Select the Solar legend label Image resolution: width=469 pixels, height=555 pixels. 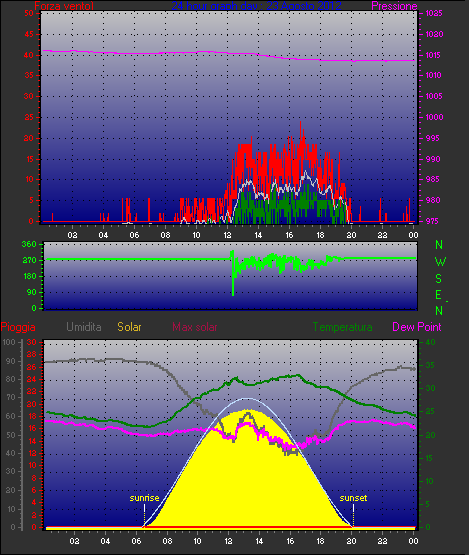click(x=129, y=327)
